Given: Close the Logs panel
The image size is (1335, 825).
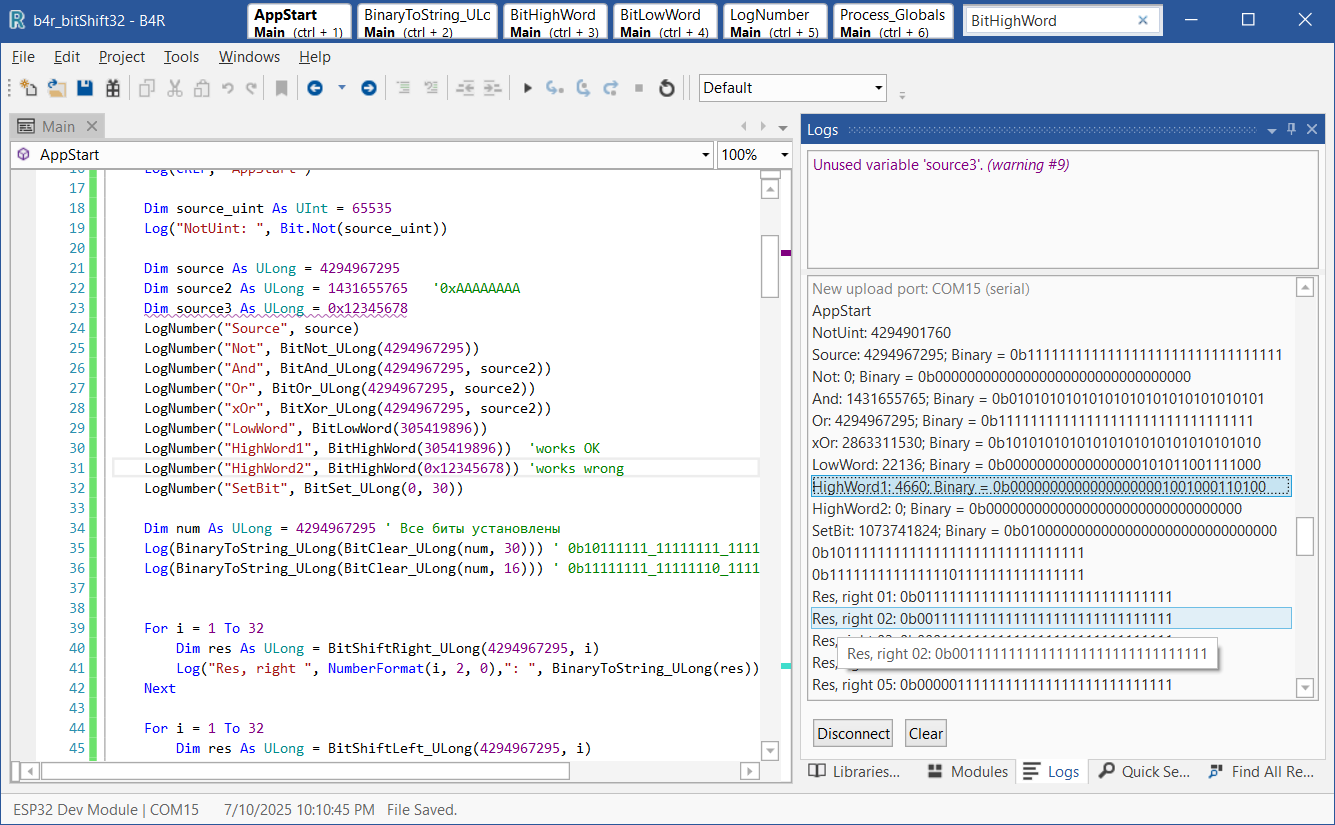Looking at the screenshot, I should [x=1312, y=130].
